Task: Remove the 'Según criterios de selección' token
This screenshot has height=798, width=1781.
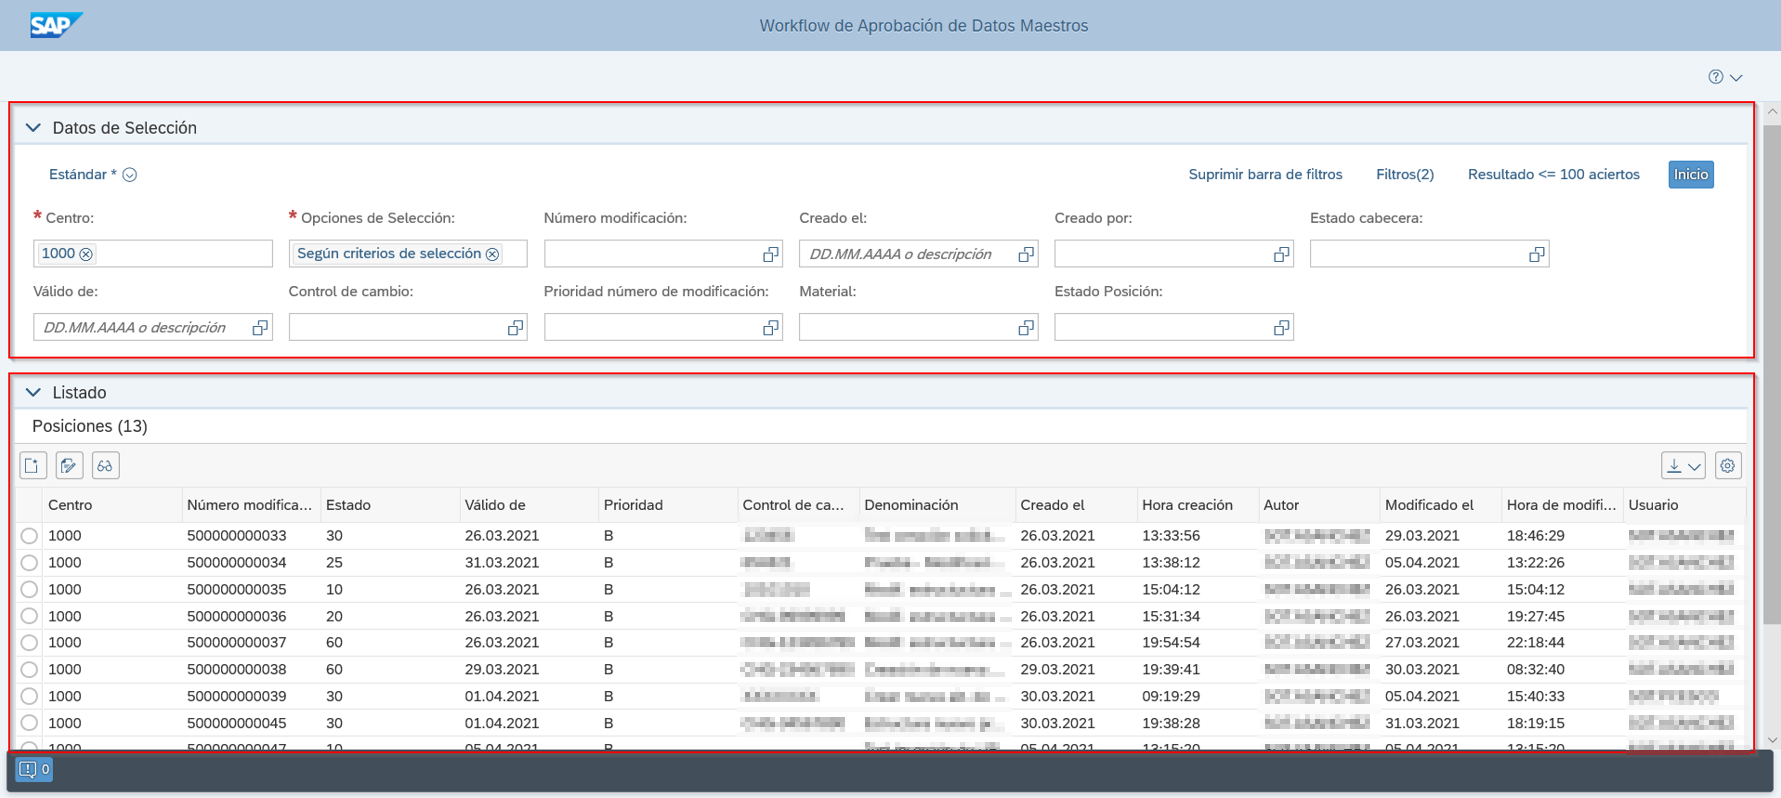Action: click(x=492, y=254)
